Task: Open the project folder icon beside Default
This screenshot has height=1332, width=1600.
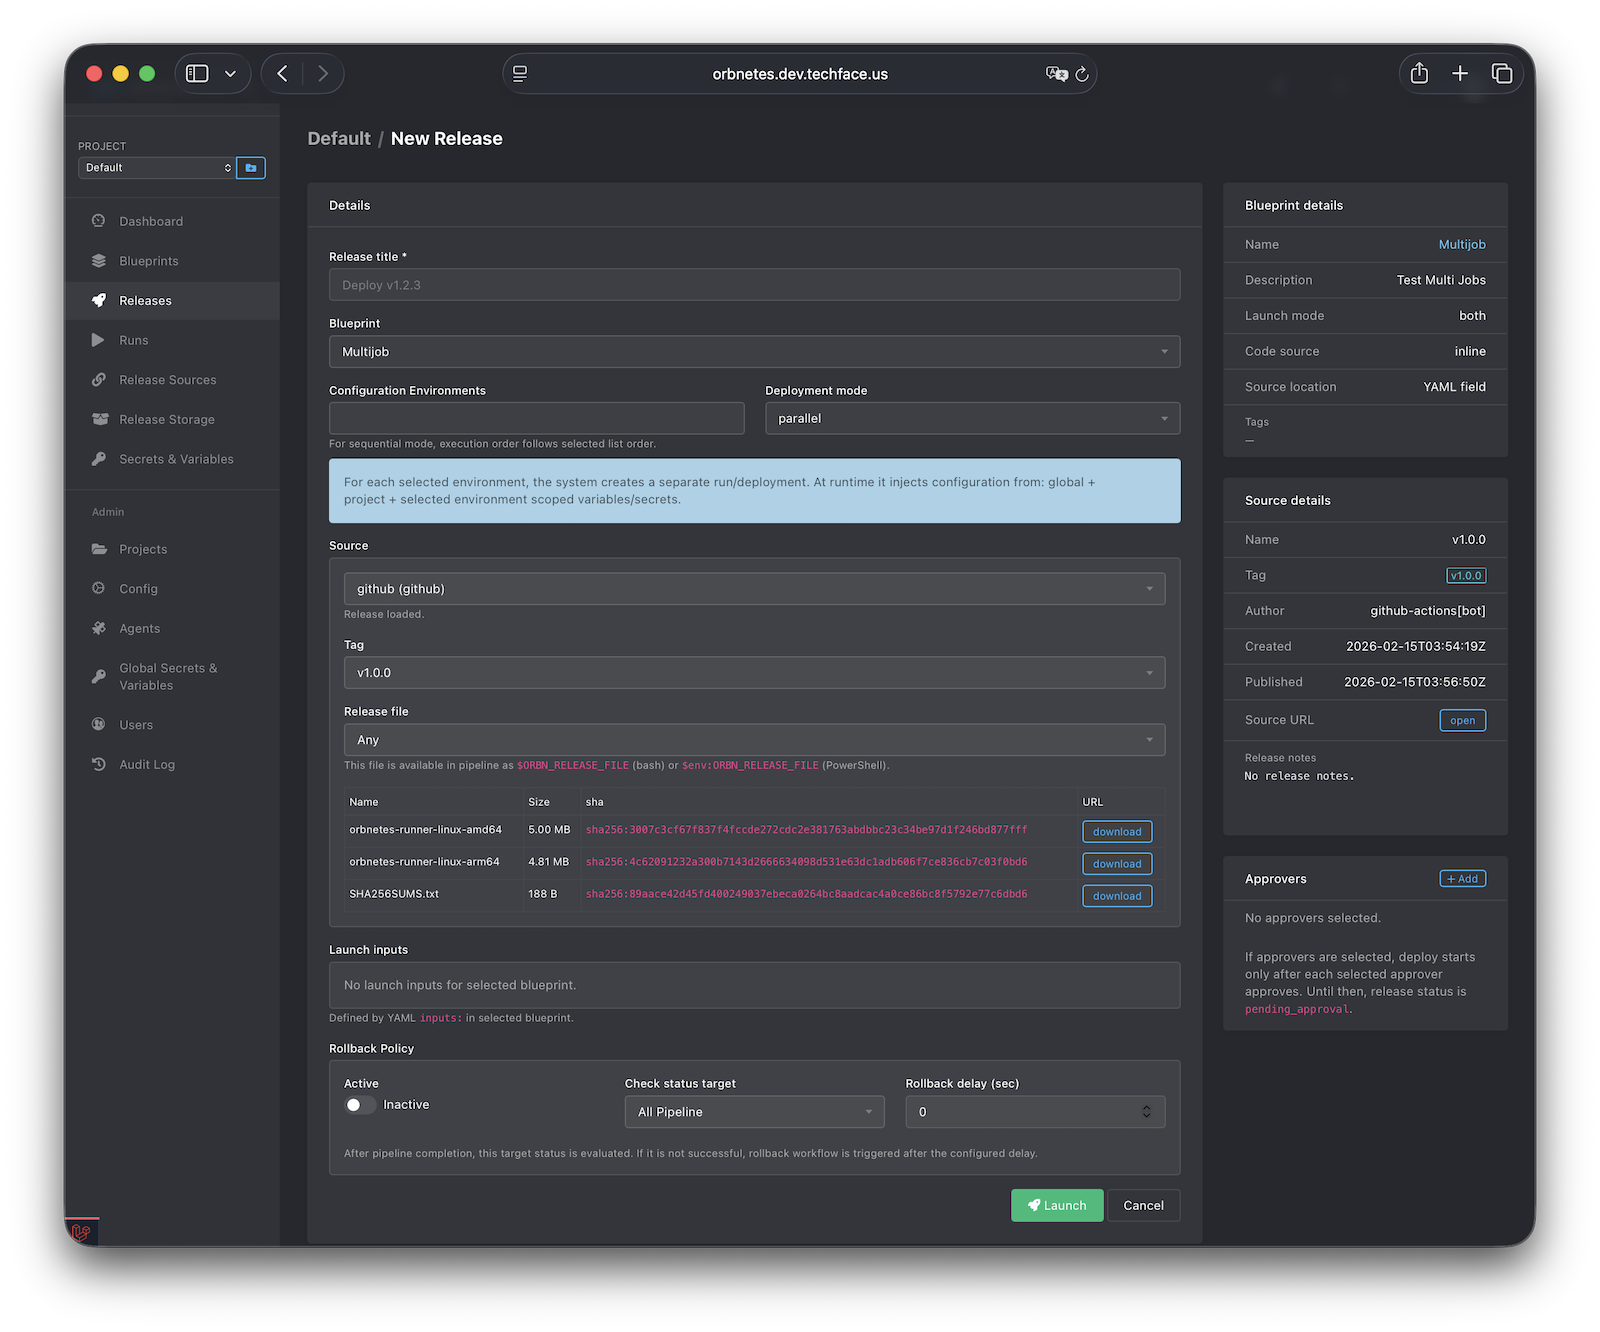Action: [x=250, y=167]
